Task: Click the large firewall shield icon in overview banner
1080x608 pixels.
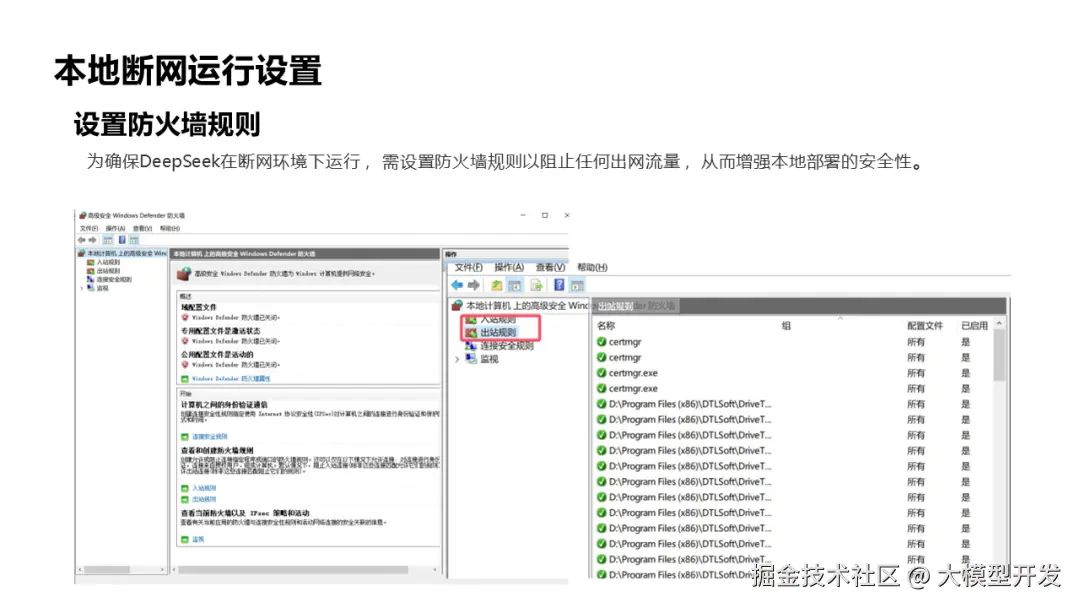Action: (x=184, y=273)
